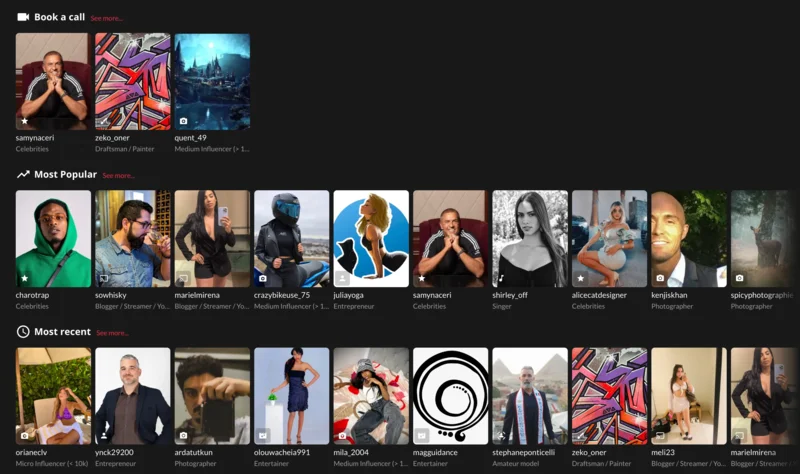The image size is (800, 474).
Task: Open charotrap green hoodie thumbnail
Action: pos(54,239)
